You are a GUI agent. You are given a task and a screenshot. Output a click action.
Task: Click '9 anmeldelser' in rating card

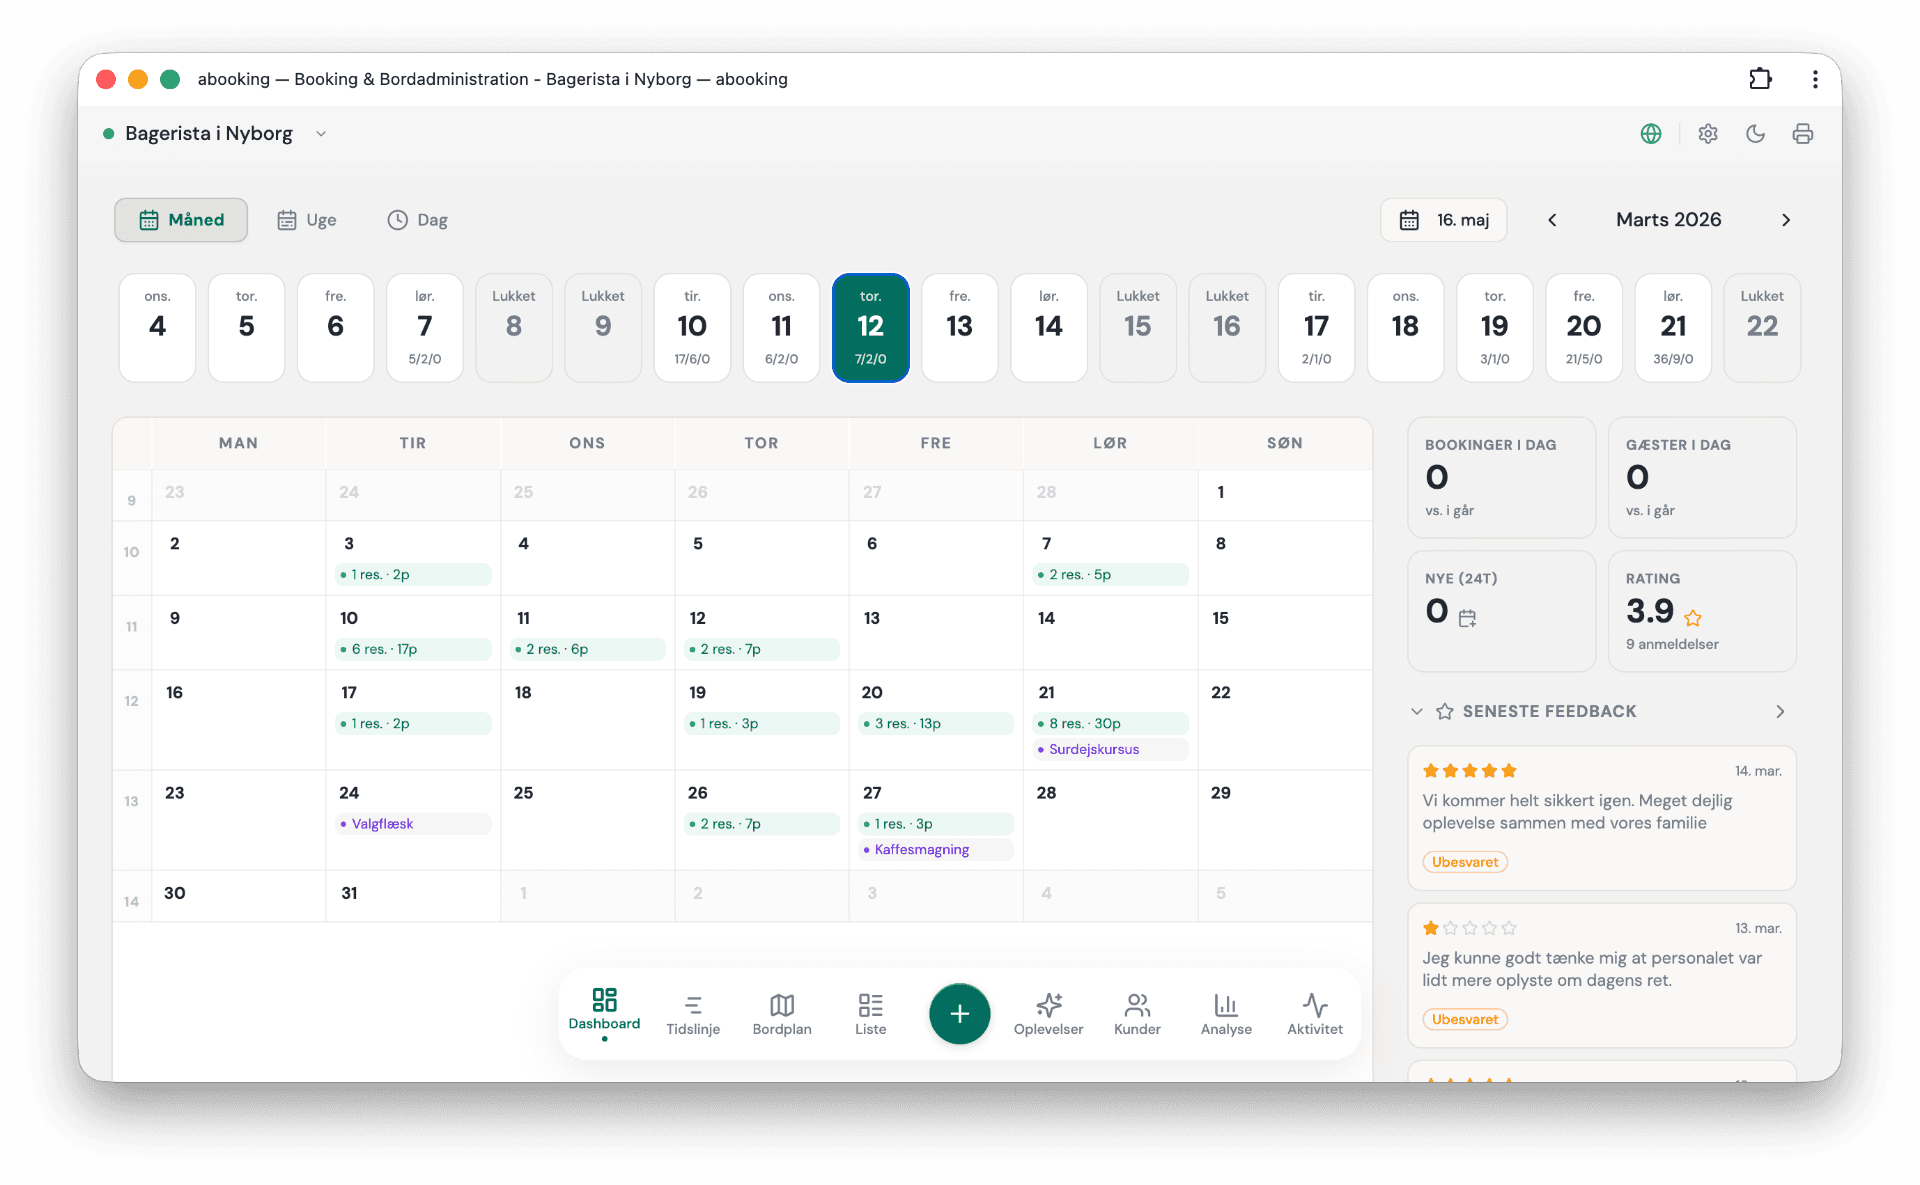(1672, 644)
